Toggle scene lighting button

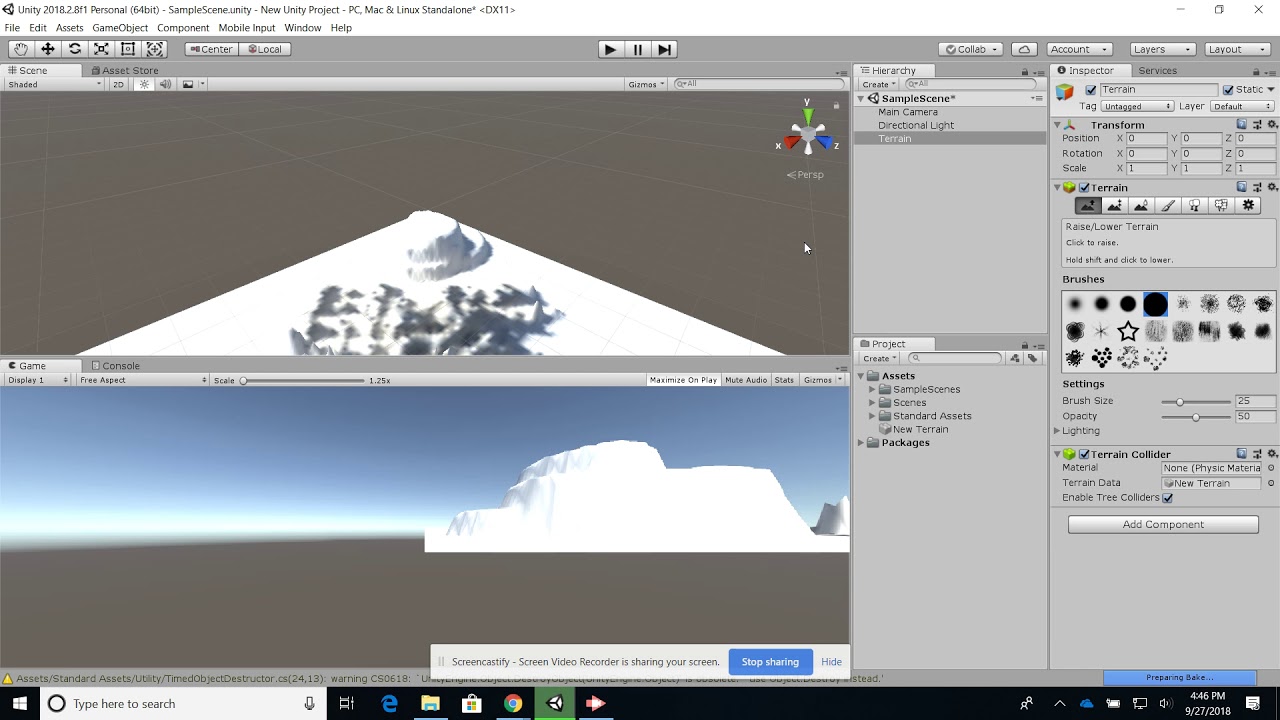pos(144,84)
